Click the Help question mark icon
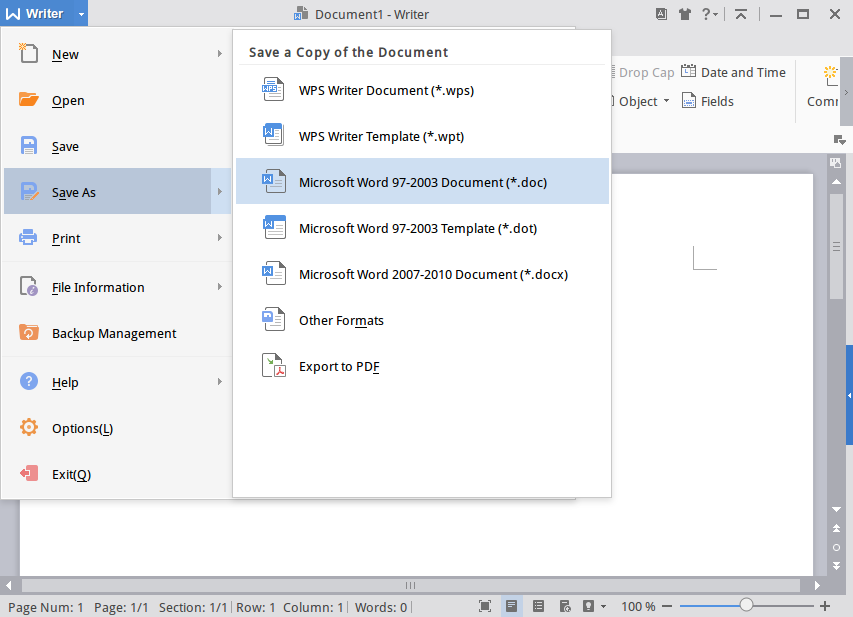Image resolution: width=853 pixels, height=617 pixels. coord(28,381)
